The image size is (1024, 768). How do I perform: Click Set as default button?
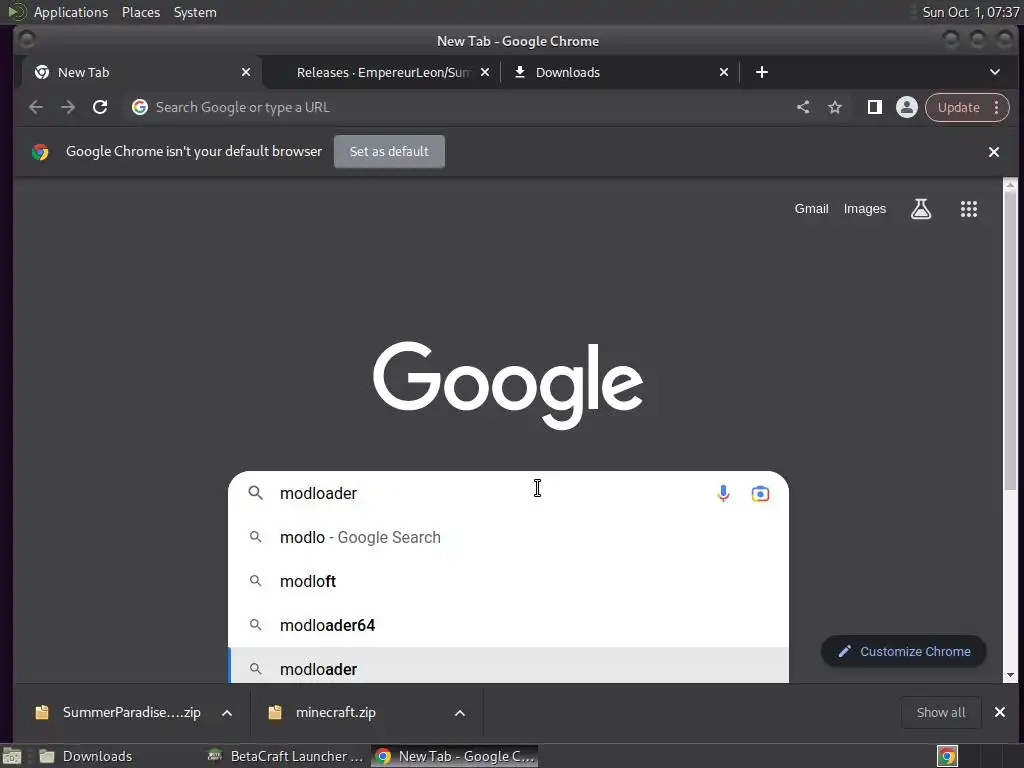(x=389, y=152)
